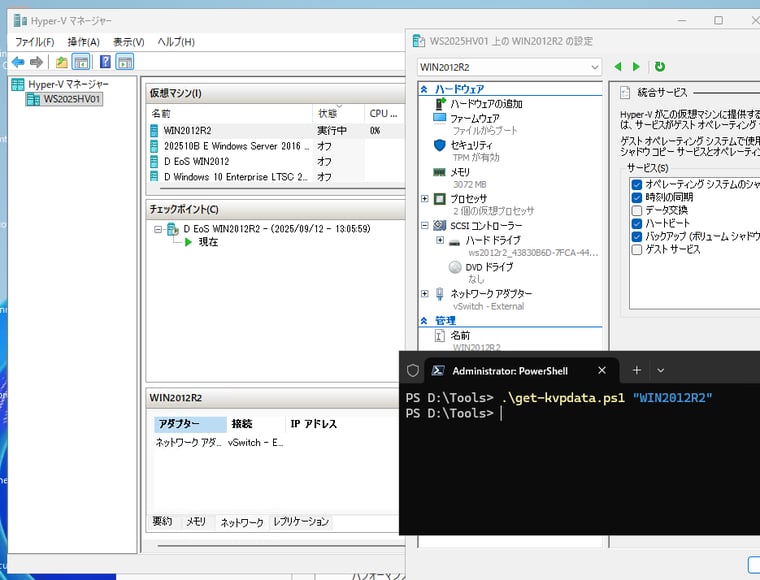Select the D EoS WIN2012 virtual machine
Viewport: 760px width, 580px height.
276,161
